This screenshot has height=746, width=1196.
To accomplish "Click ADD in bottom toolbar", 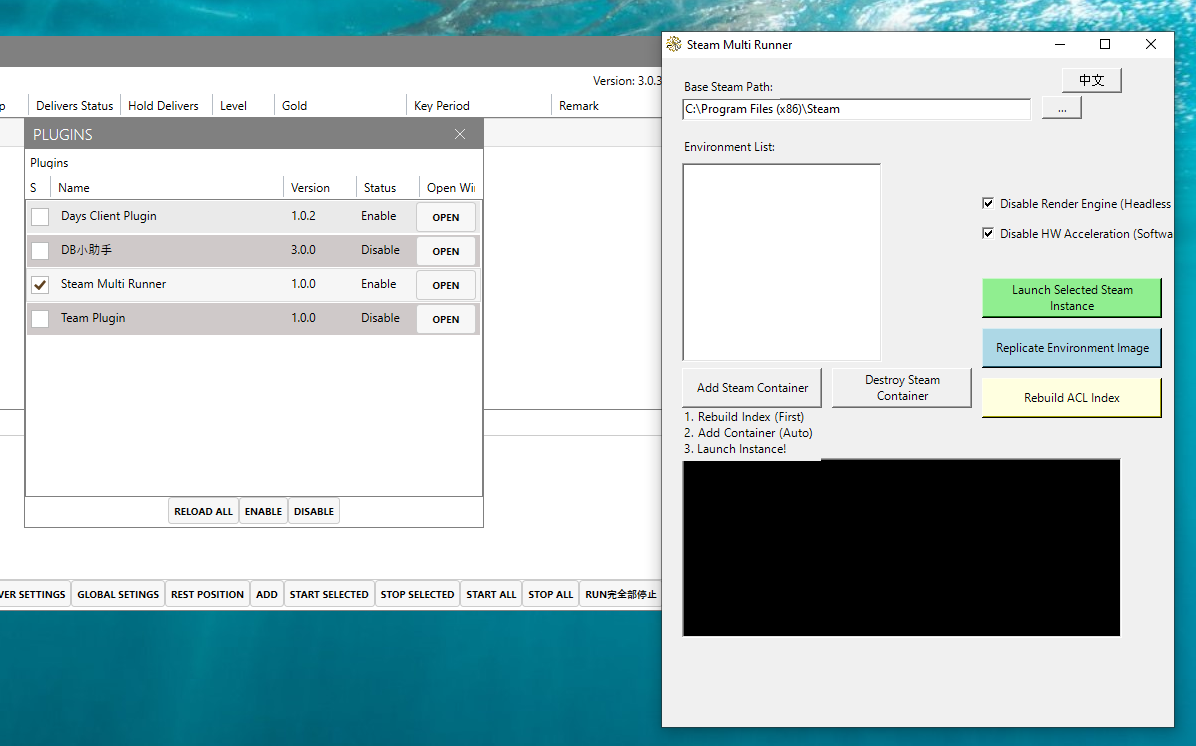I will pos(267,594).
